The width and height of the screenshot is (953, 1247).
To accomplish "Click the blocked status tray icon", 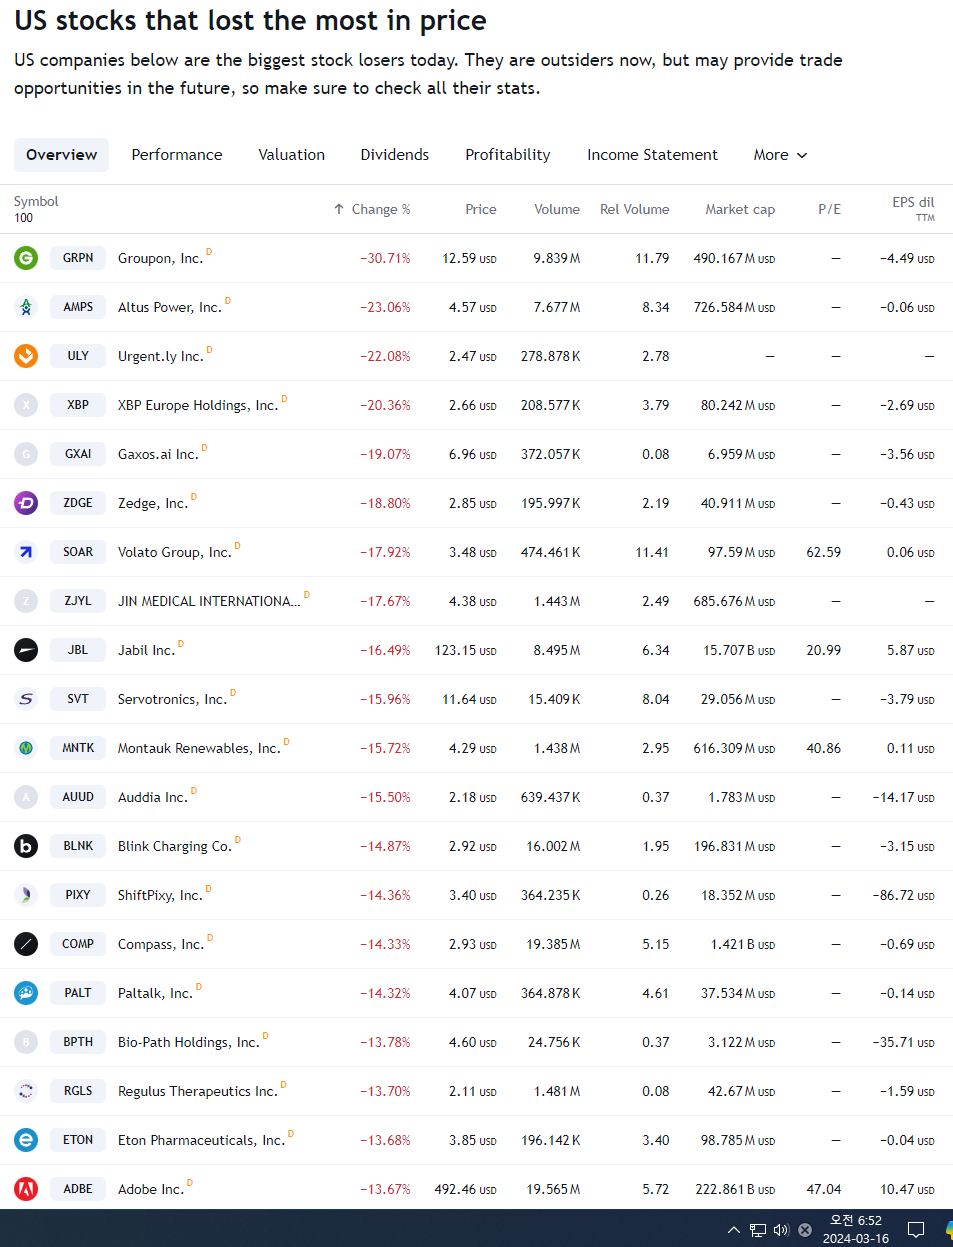I will (805, 1230).
